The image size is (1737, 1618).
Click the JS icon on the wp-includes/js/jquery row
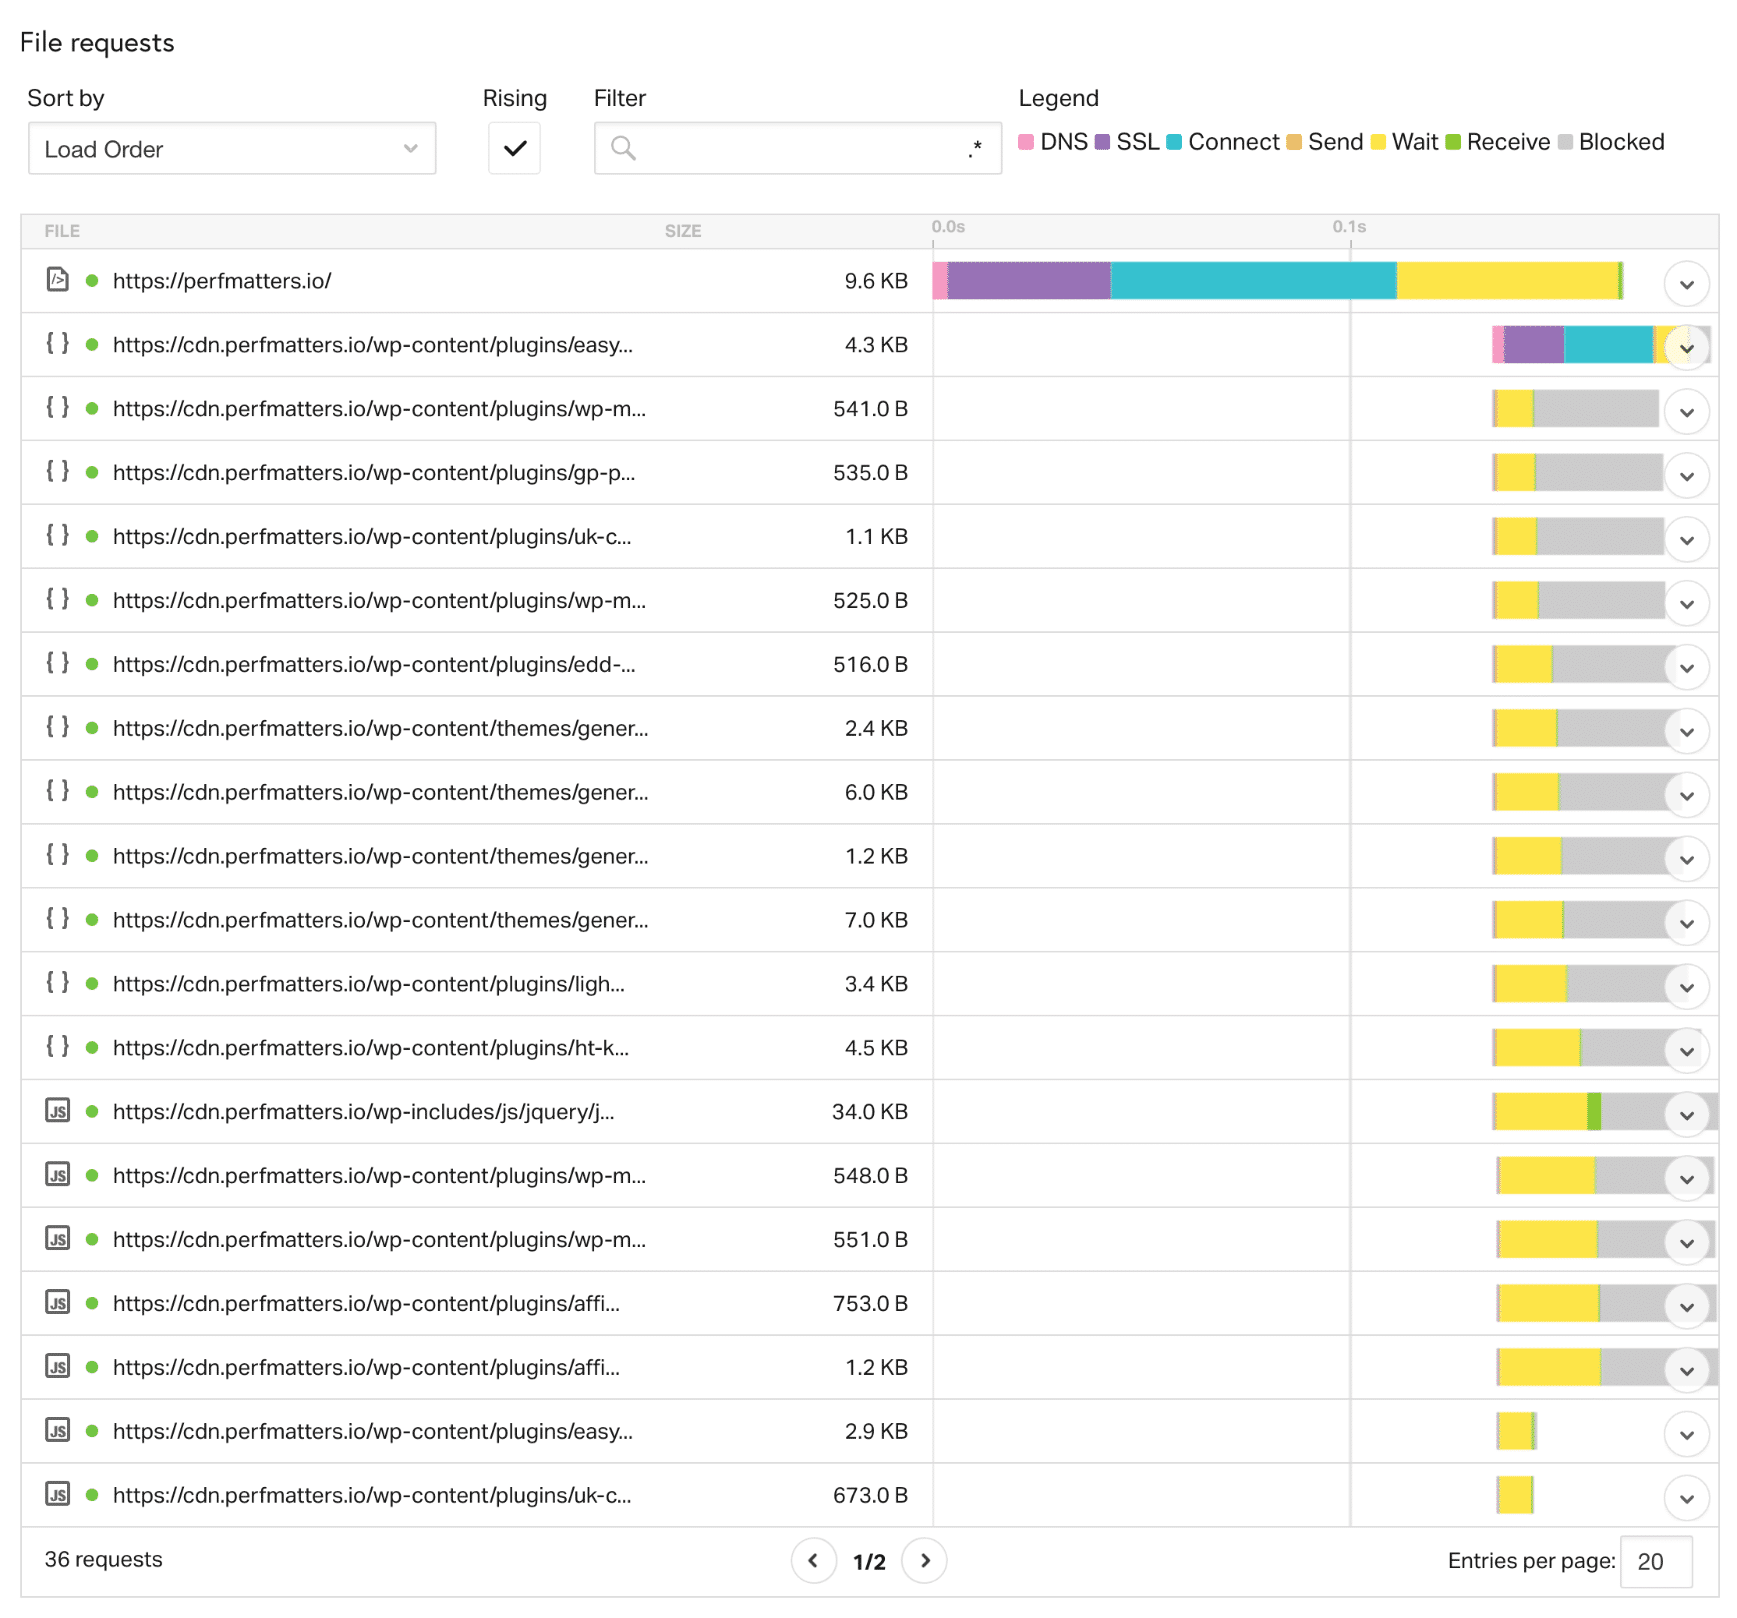tap(57, 1111)
